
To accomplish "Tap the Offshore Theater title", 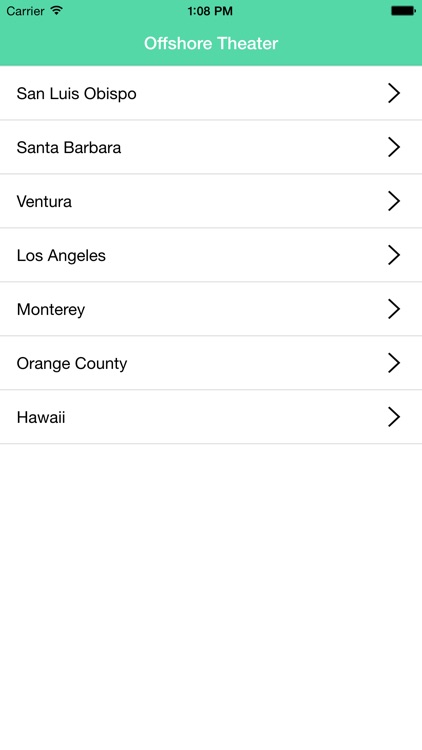I will coord(211,44).
